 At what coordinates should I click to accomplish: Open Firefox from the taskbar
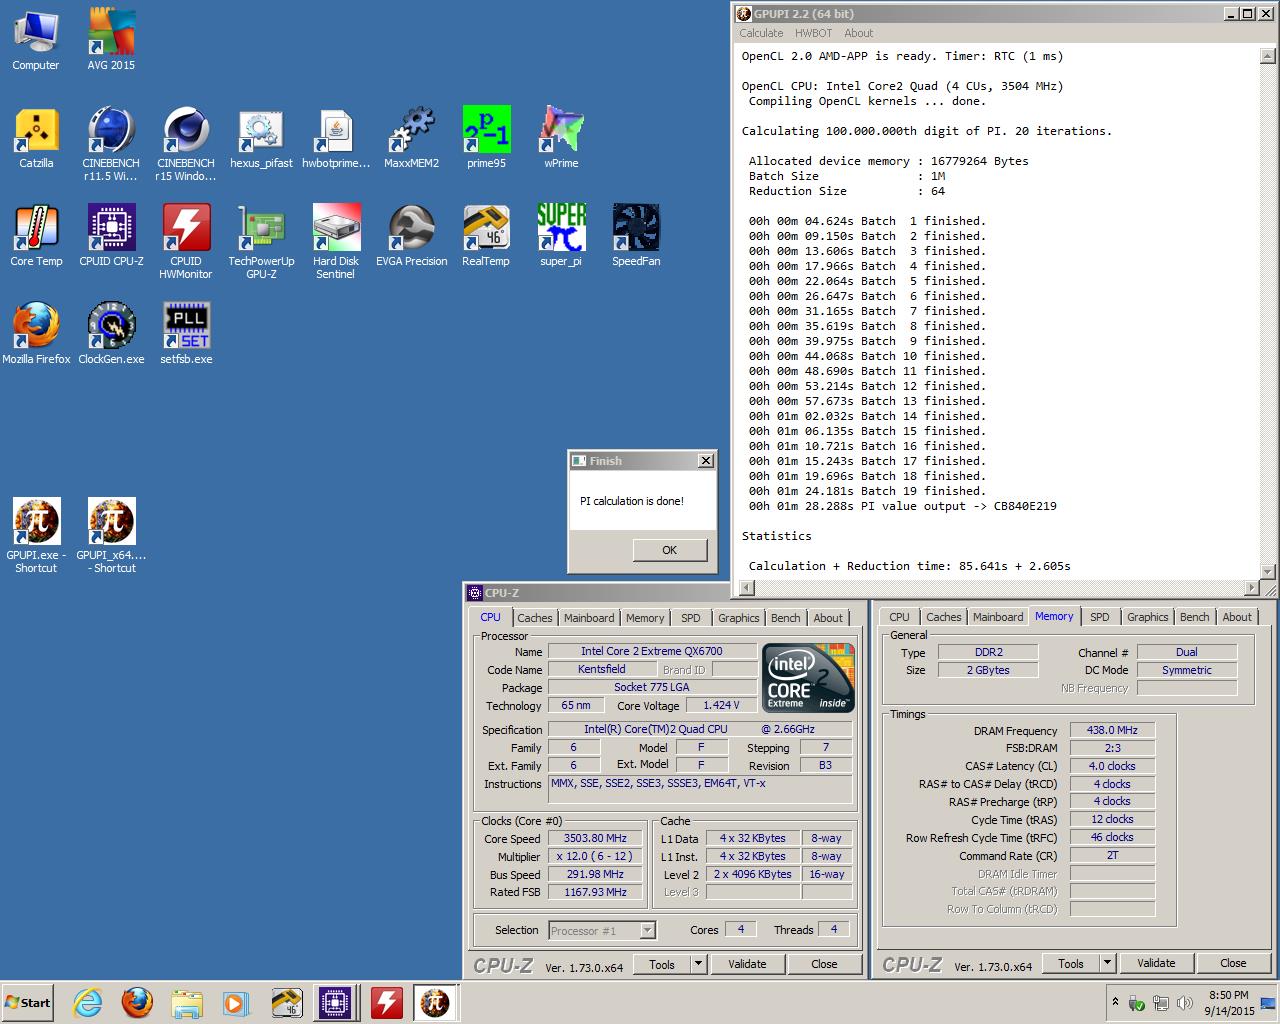click(x=137, y=1002)
